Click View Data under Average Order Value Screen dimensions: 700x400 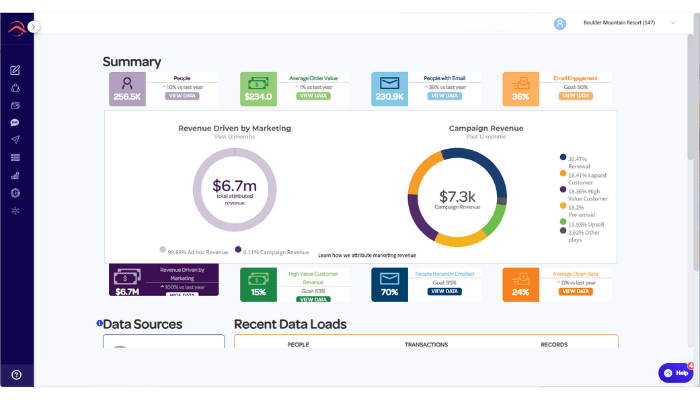tap(313, 96)
